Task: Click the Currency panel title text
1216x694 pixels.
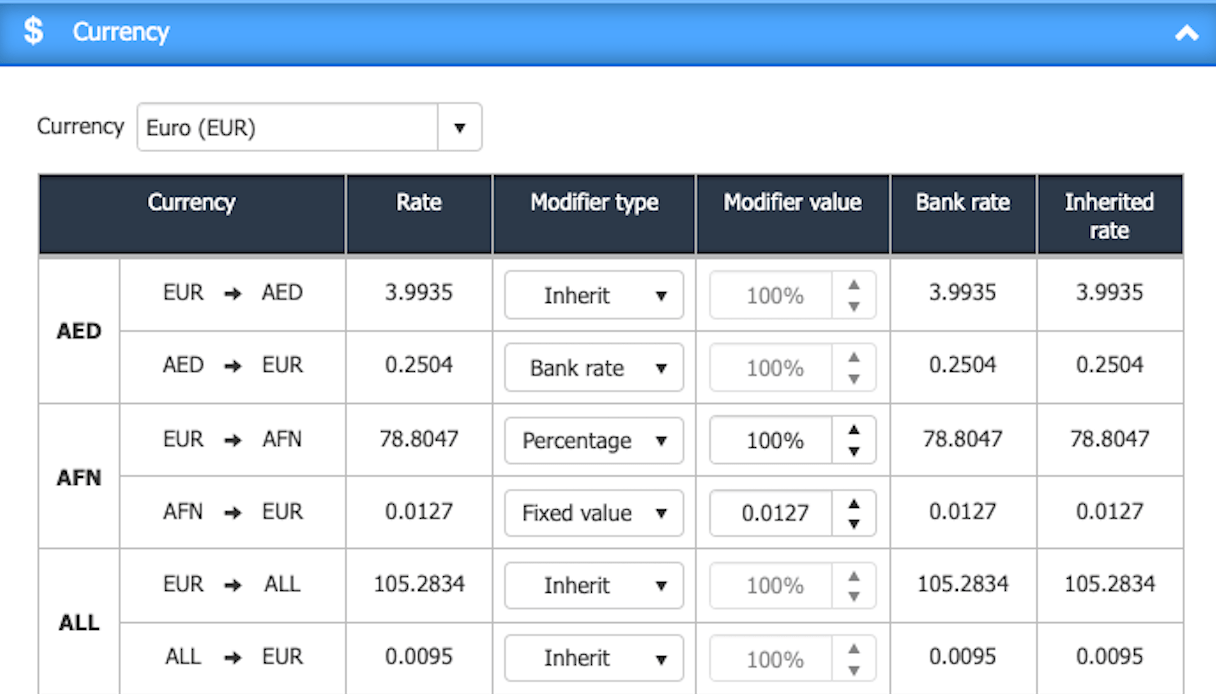Action: coord(121,32)
